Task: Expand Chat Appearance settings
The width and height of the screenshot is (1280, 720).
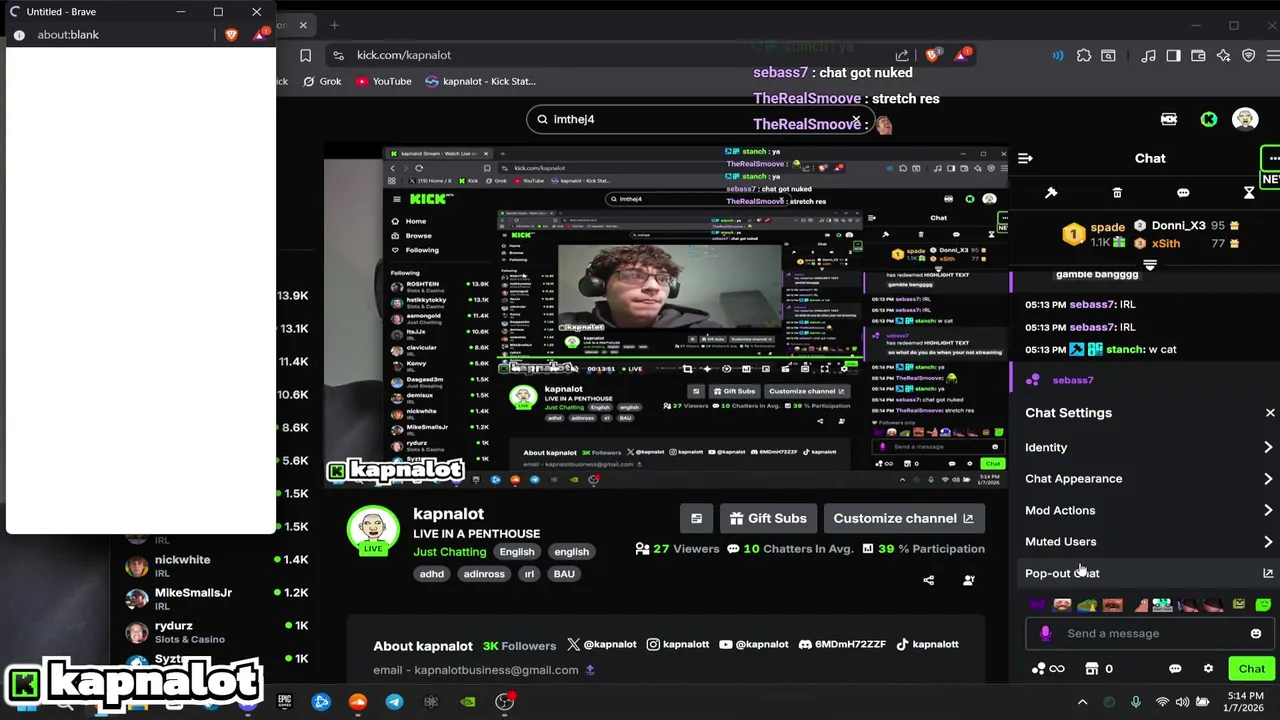Action: click(1149, 478)
